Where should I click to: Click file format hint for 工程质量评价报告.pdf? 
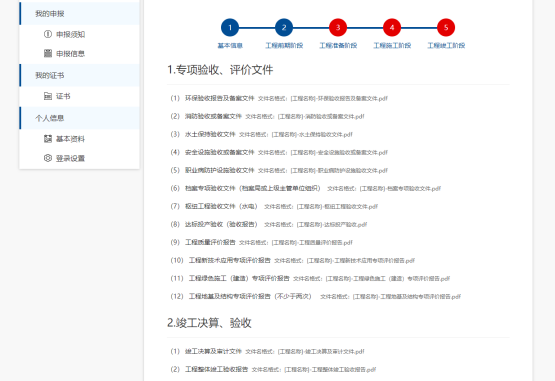pyautogui.click(x=296, y=243)
